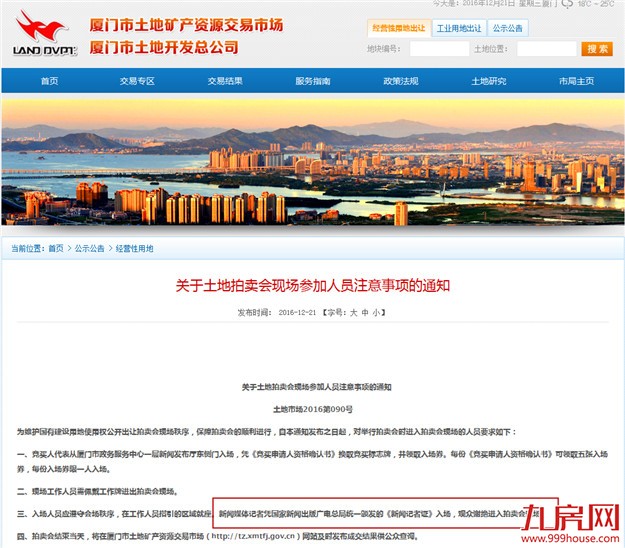Open the 首页 navigation menu item
This screenshot has width=625, height=548.
point(49,81)
